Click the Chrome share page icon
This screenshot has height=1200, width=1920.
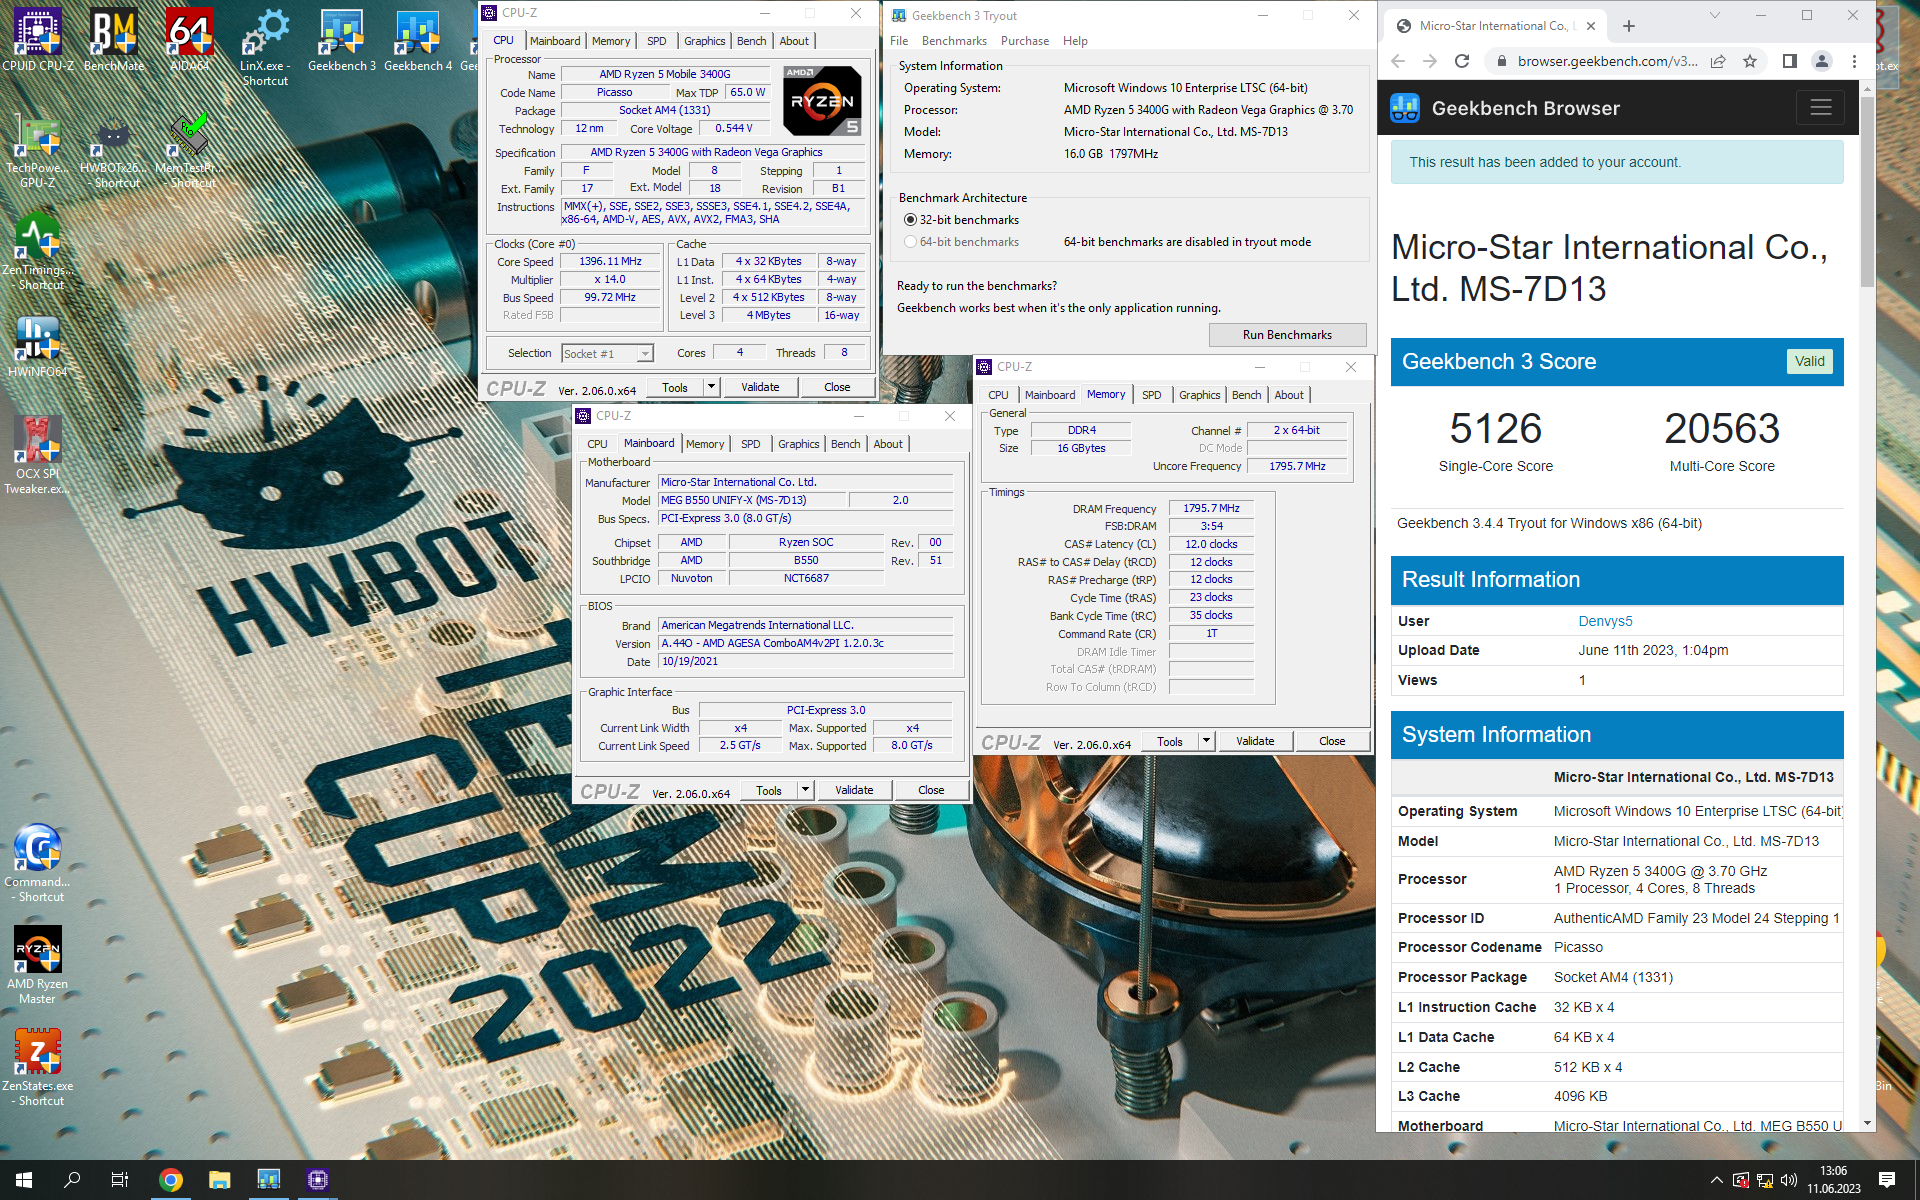pyautogui.click(x=1718, y=61)
